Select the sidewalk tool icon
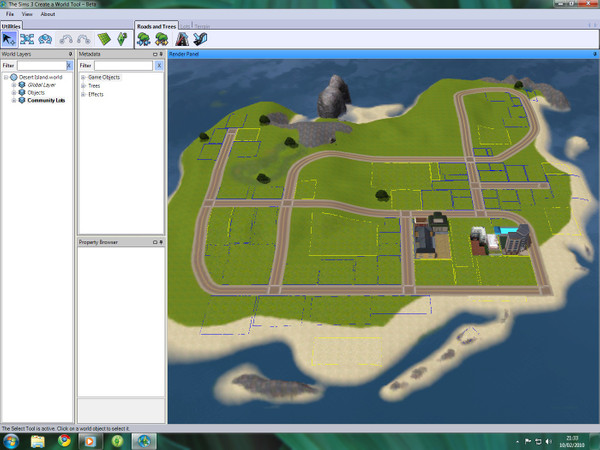Screen dimensions: 600x450 [x=200, y=38]
